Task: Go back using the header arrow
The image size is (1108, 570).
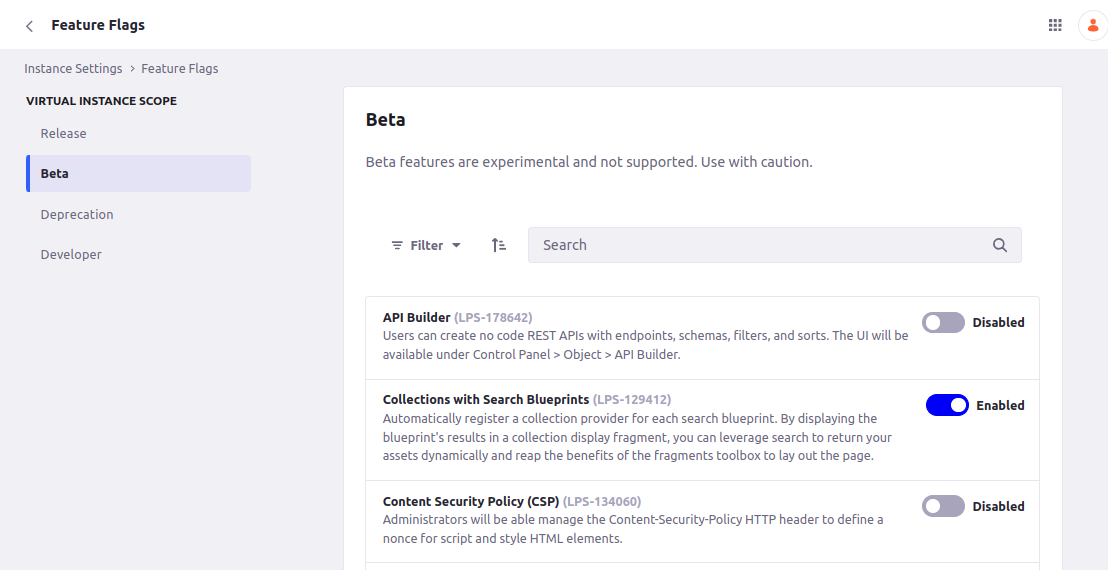Action: click(x=29, y=26)
